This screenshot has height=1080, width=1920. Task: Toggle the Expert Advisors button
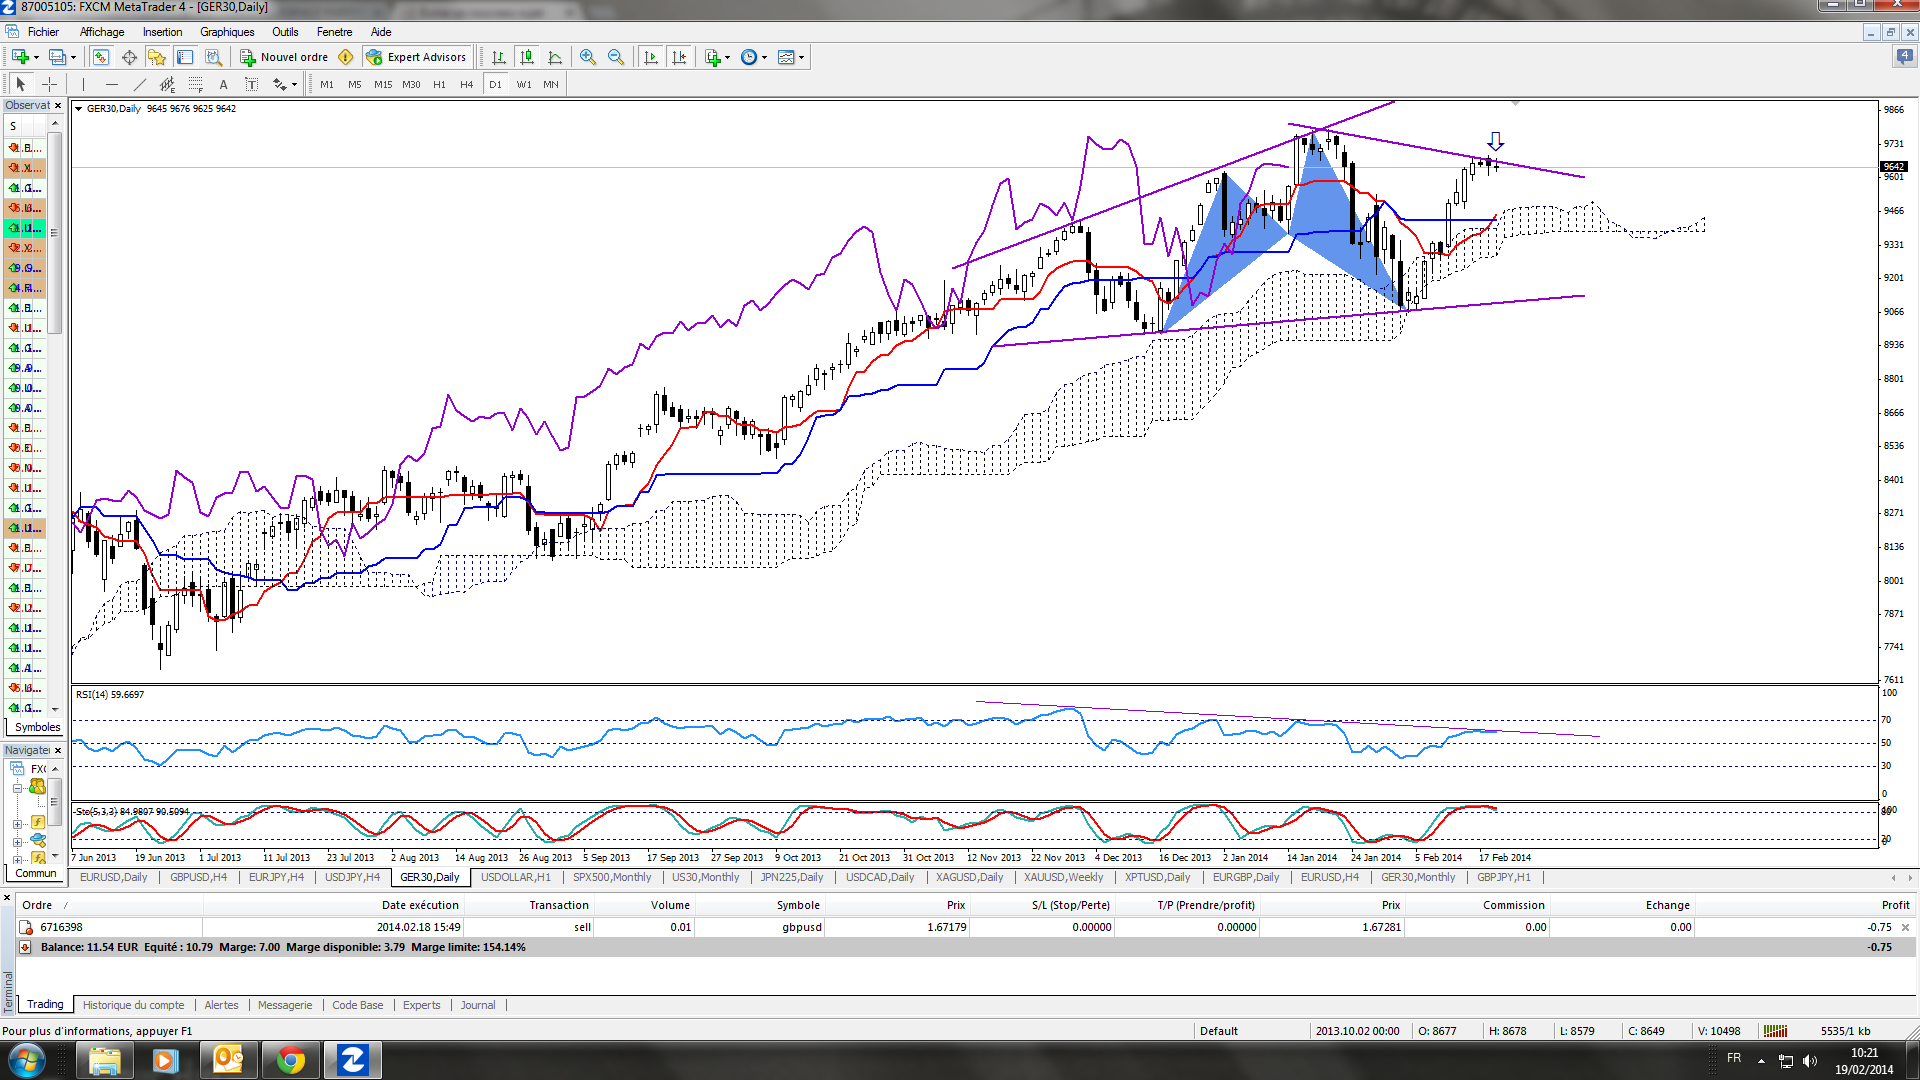click(416, 57)
